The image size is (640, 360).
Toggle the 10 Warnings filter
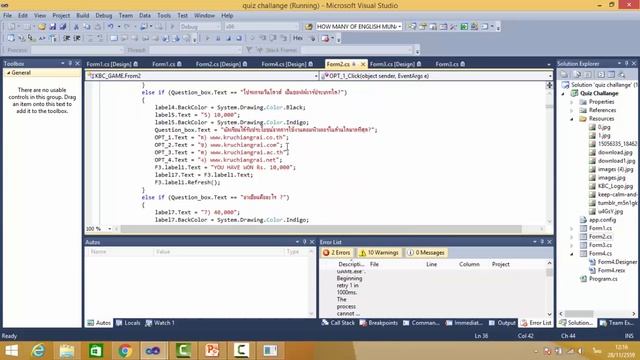click(378, 253)
